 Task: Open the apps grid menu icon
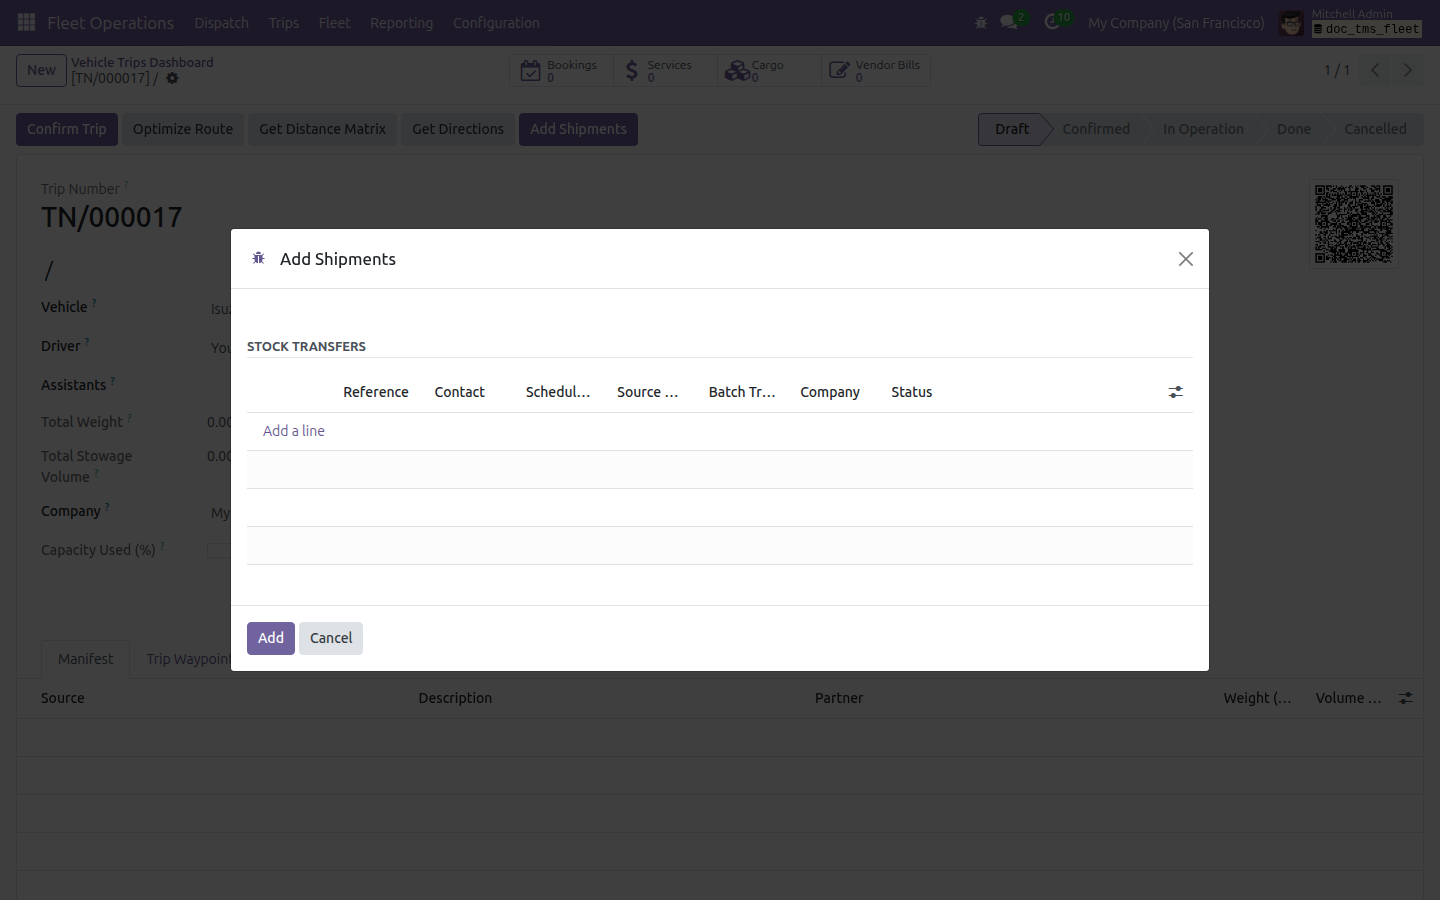[x=27, y=22]
